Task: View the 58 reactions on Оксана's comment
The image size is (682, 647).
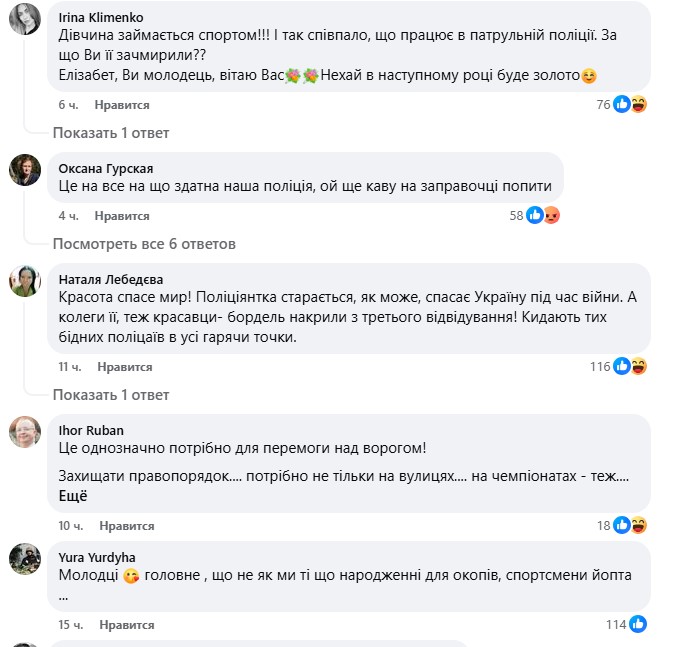Action: click(x=533, y=215)
